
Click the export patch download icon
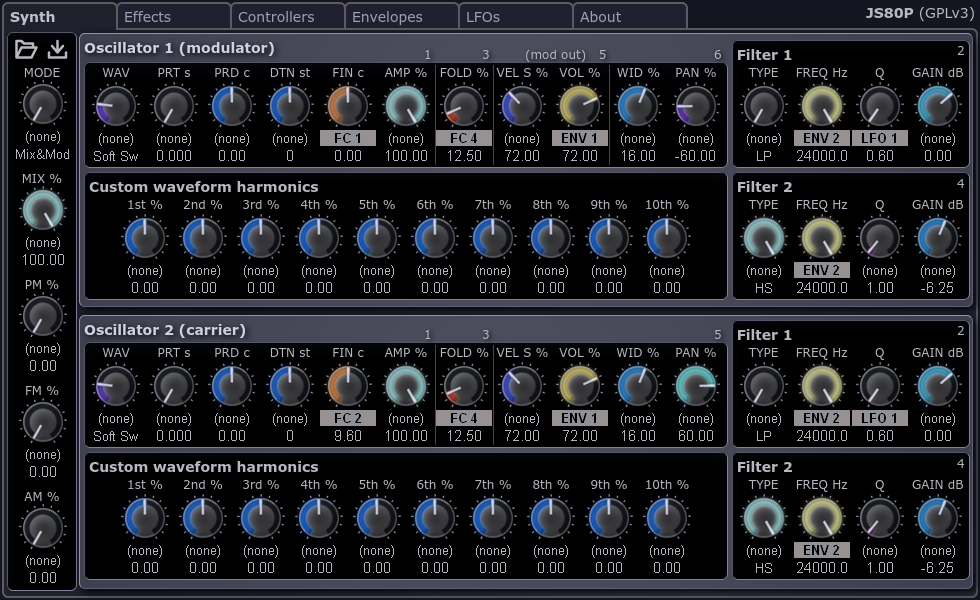pyautogui.click(x=58, y=49)
